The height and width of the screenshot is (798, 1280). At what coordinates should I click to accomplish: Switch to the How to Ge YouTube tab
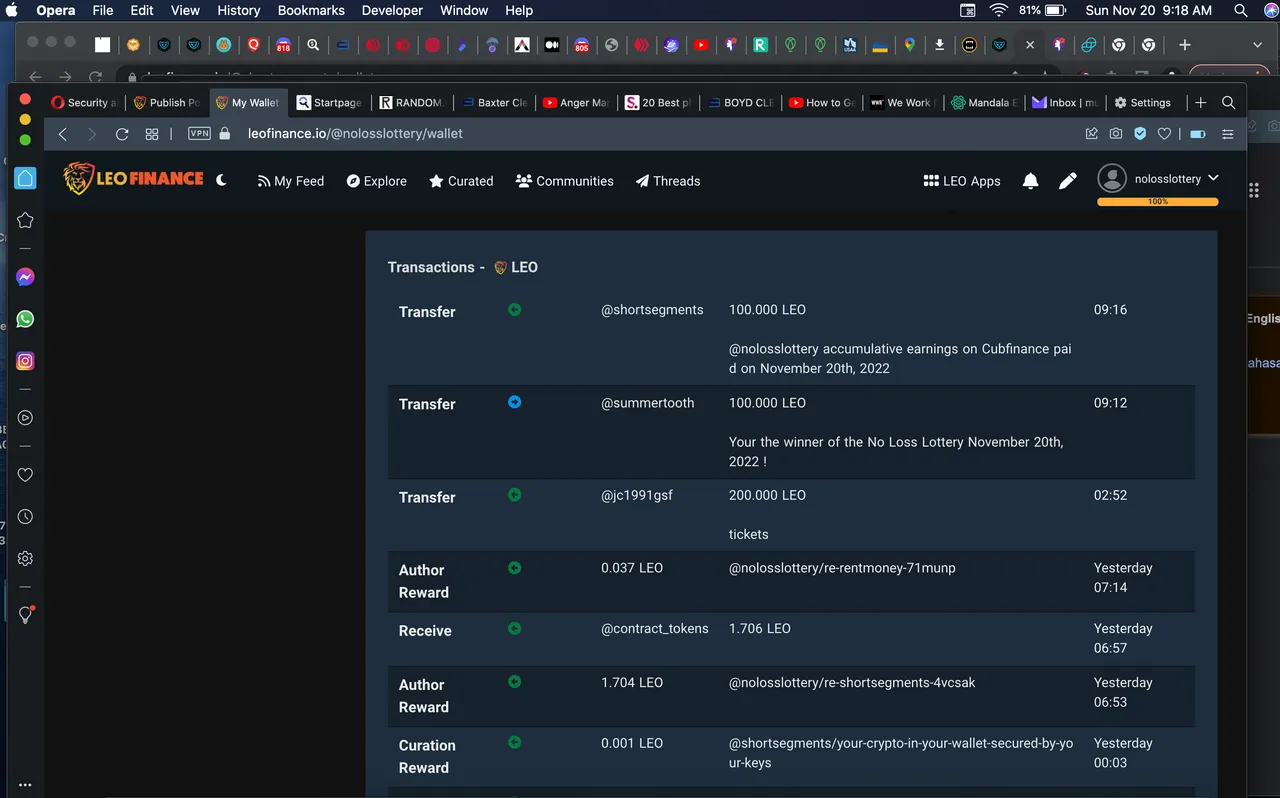821,102
